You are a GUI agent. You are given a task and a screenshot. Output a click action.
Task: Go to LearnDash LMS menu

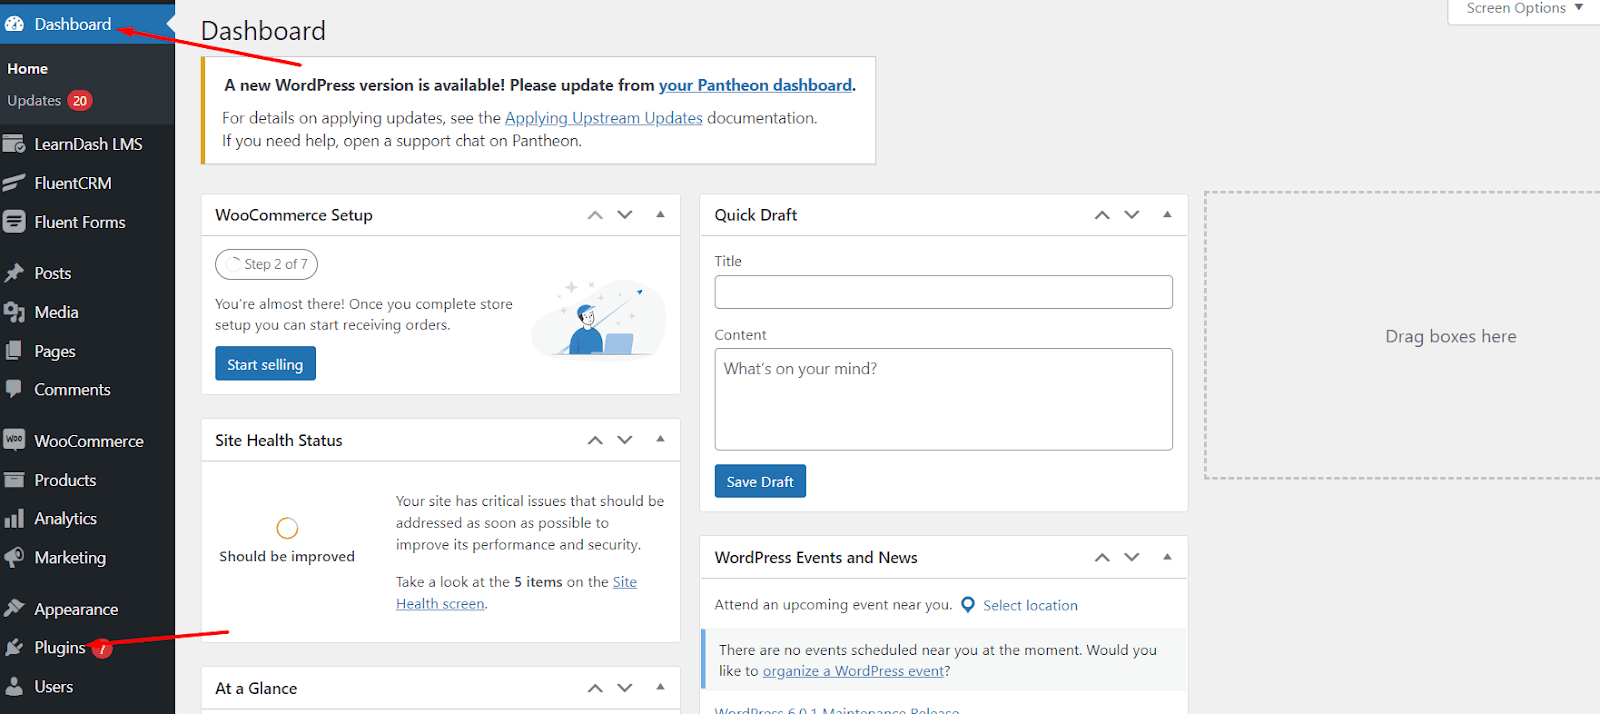click(88, 144)
